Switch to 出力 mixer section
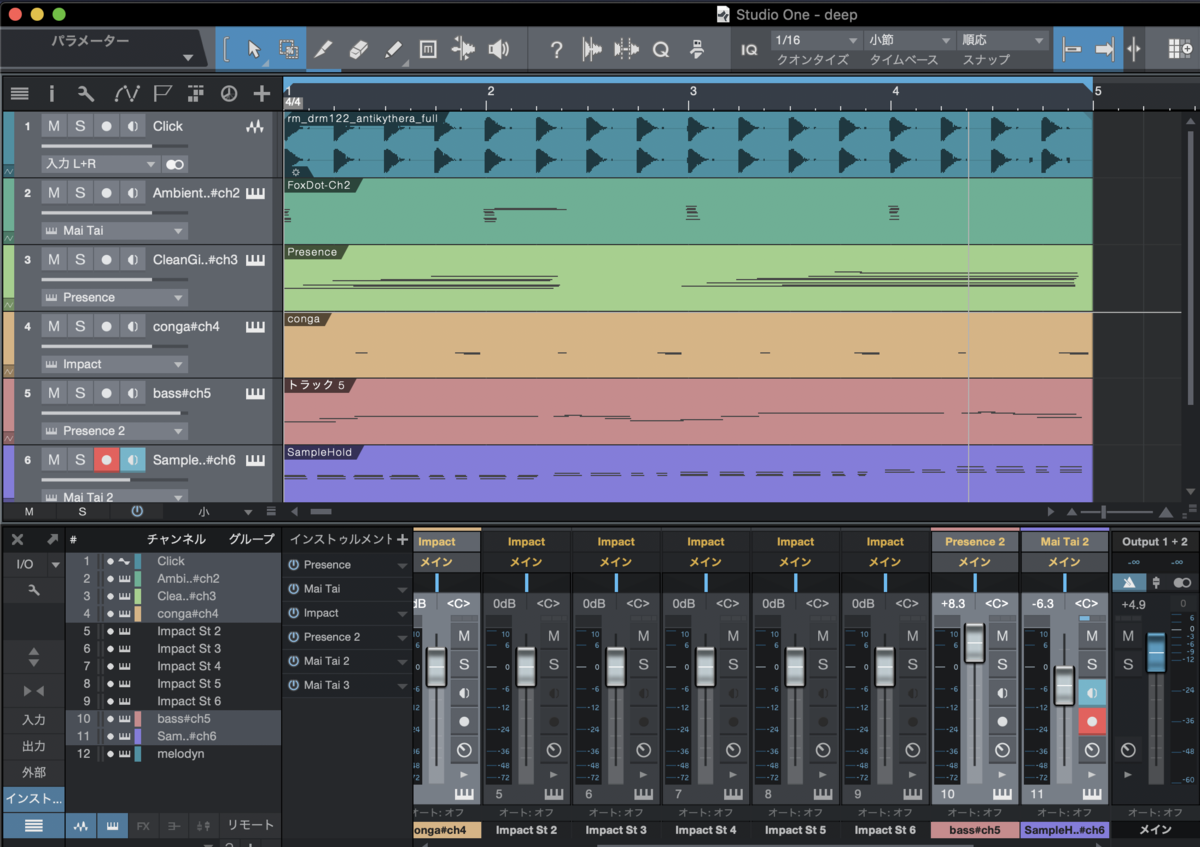The width and height of the screenshot is (1200, 847). 33,746
